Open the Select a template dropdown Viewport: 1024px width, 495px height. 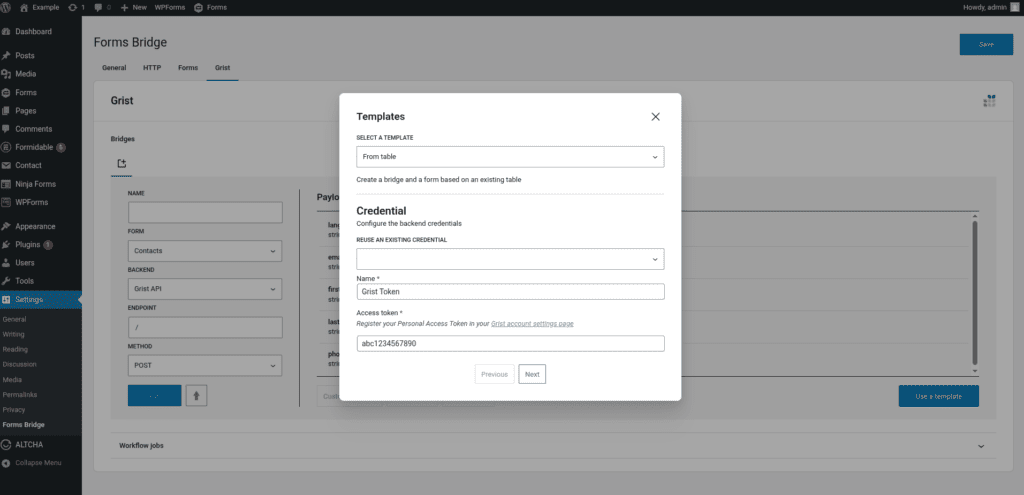point(510,157)
